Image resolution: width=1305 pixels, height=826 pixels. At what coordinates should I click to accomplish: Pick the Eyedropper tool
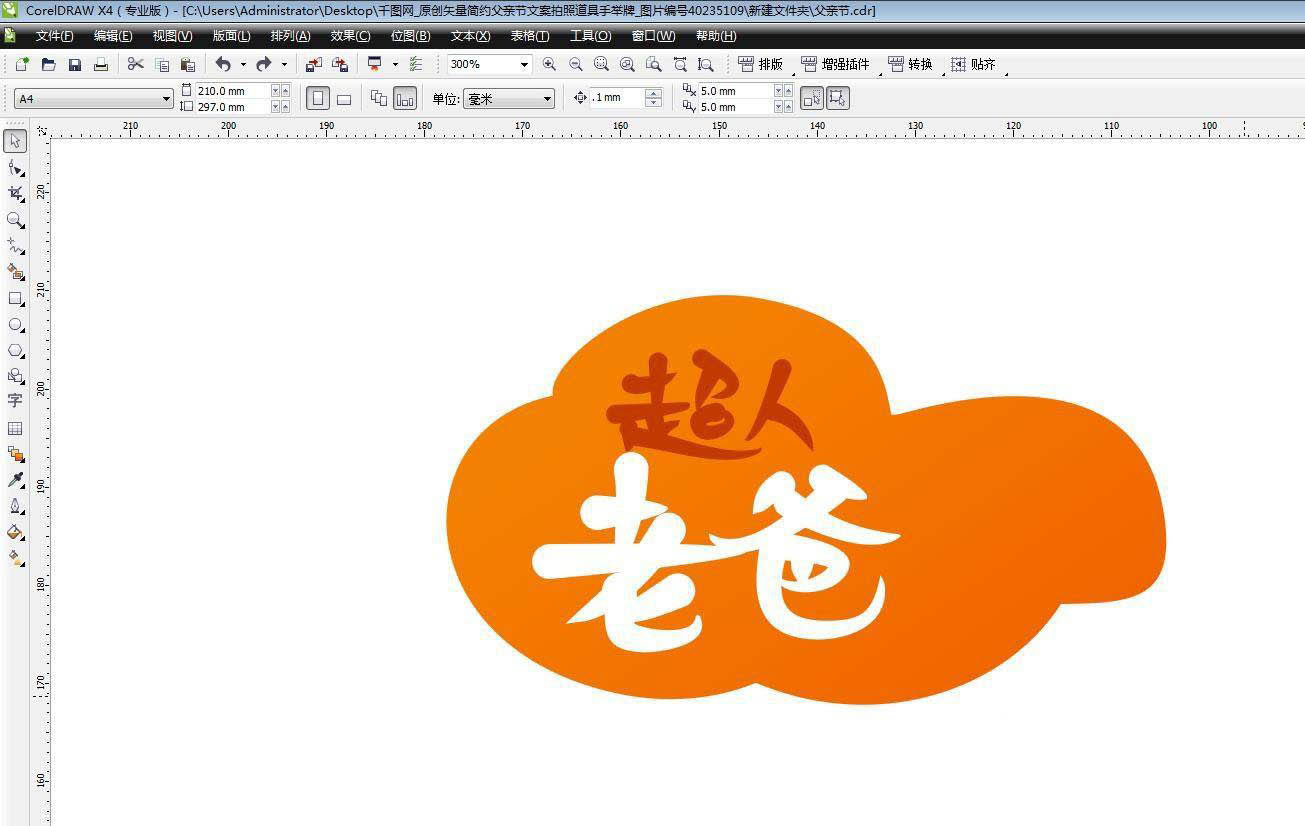(x=15, y=480)
